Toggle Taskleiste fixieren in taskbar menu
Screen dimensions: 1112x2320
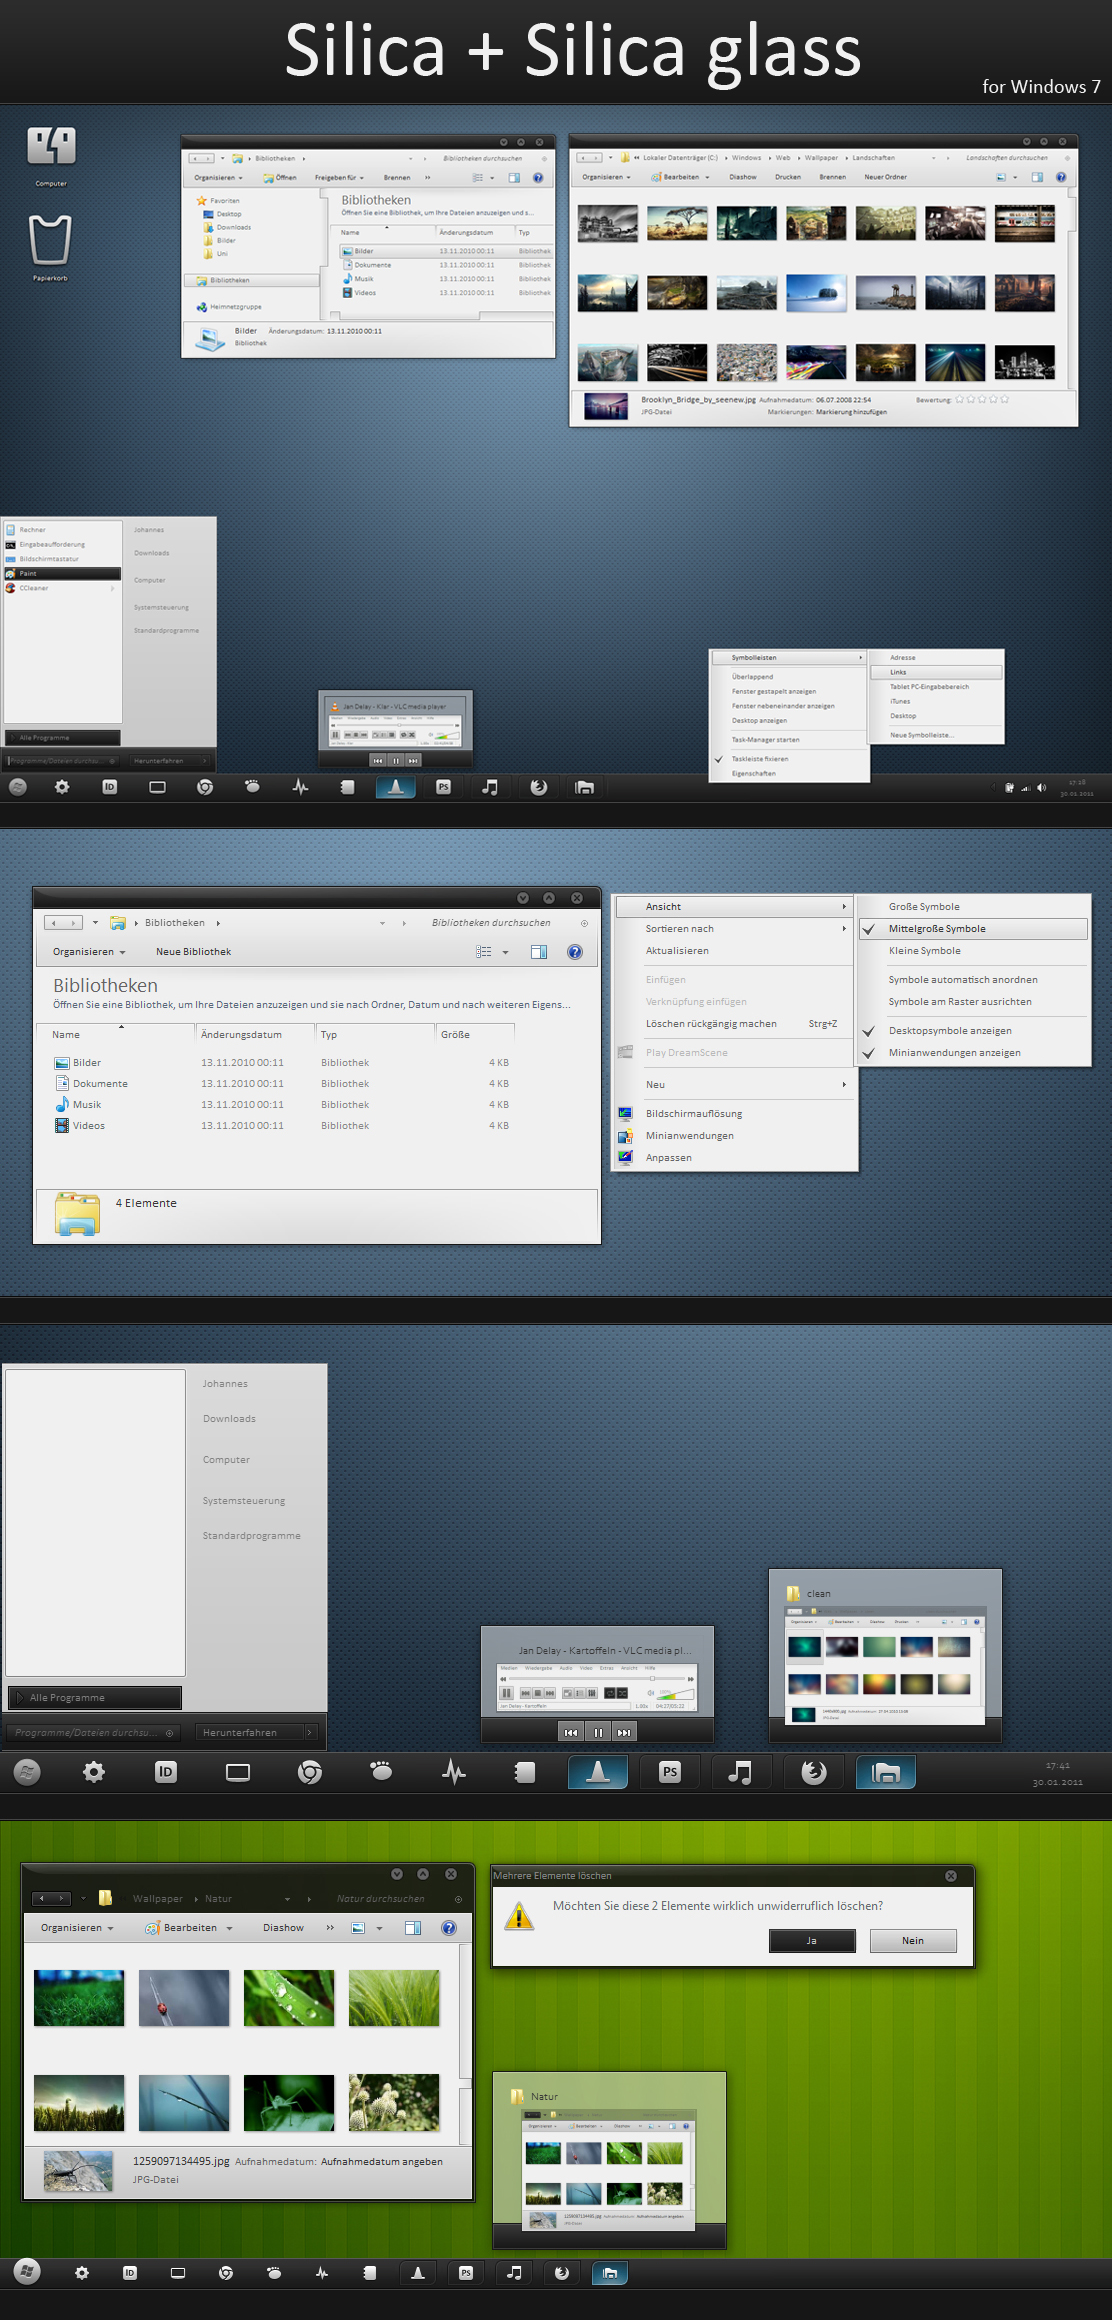(789, 759)
